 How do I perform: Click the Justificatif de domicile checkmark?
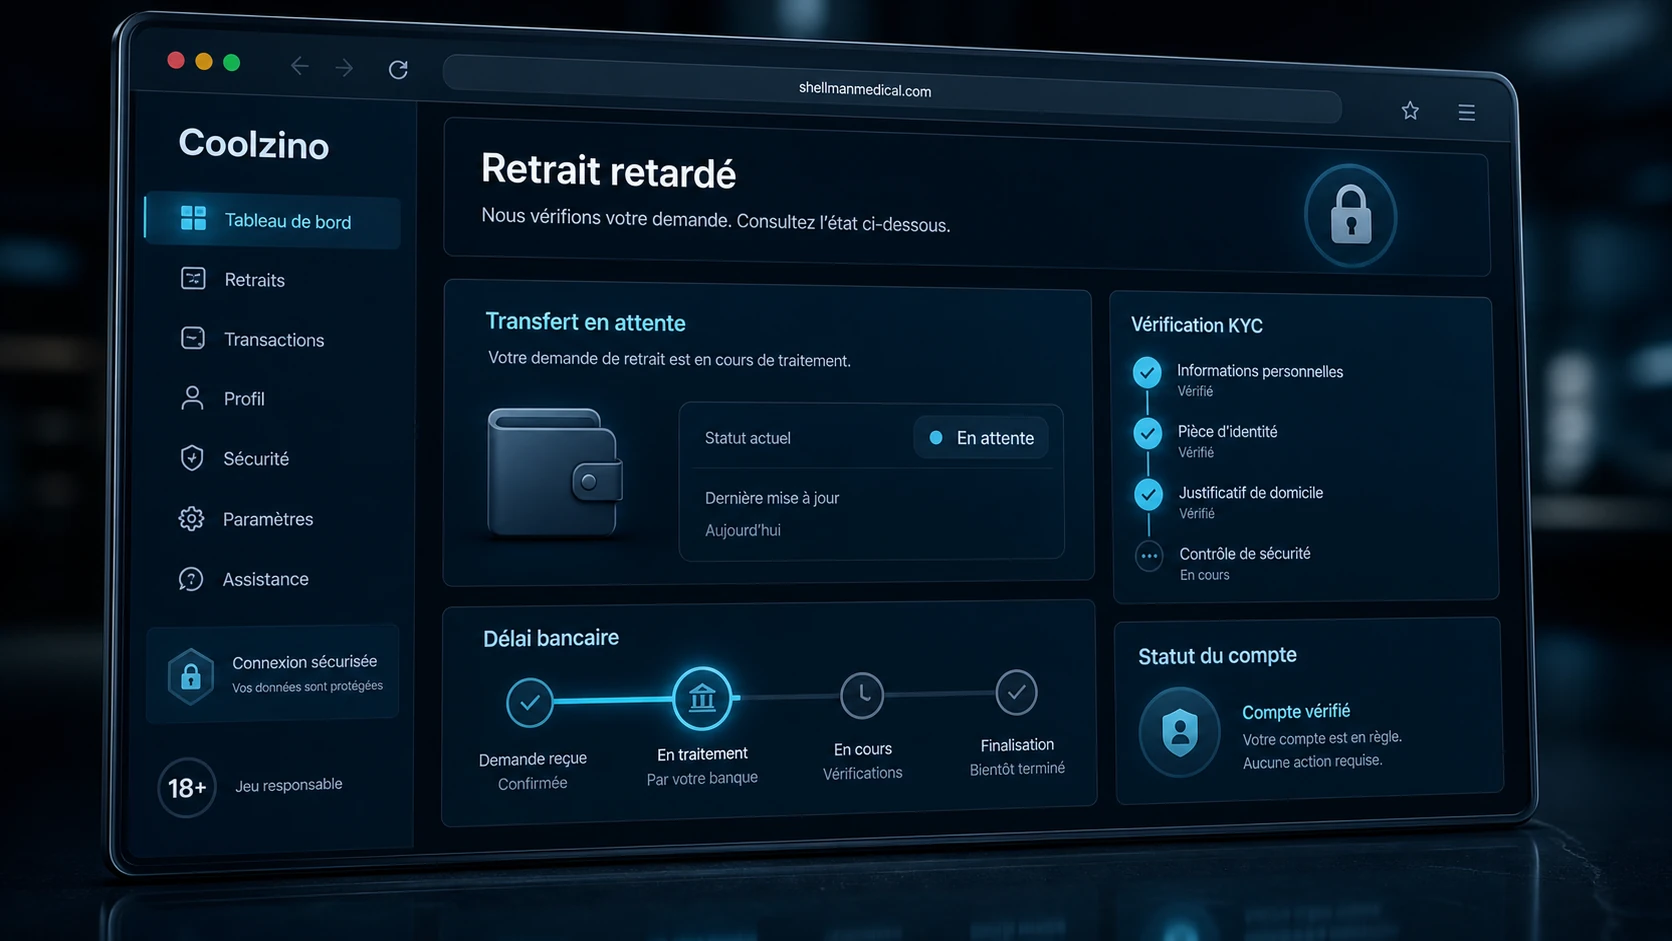tap(1149, 494)
